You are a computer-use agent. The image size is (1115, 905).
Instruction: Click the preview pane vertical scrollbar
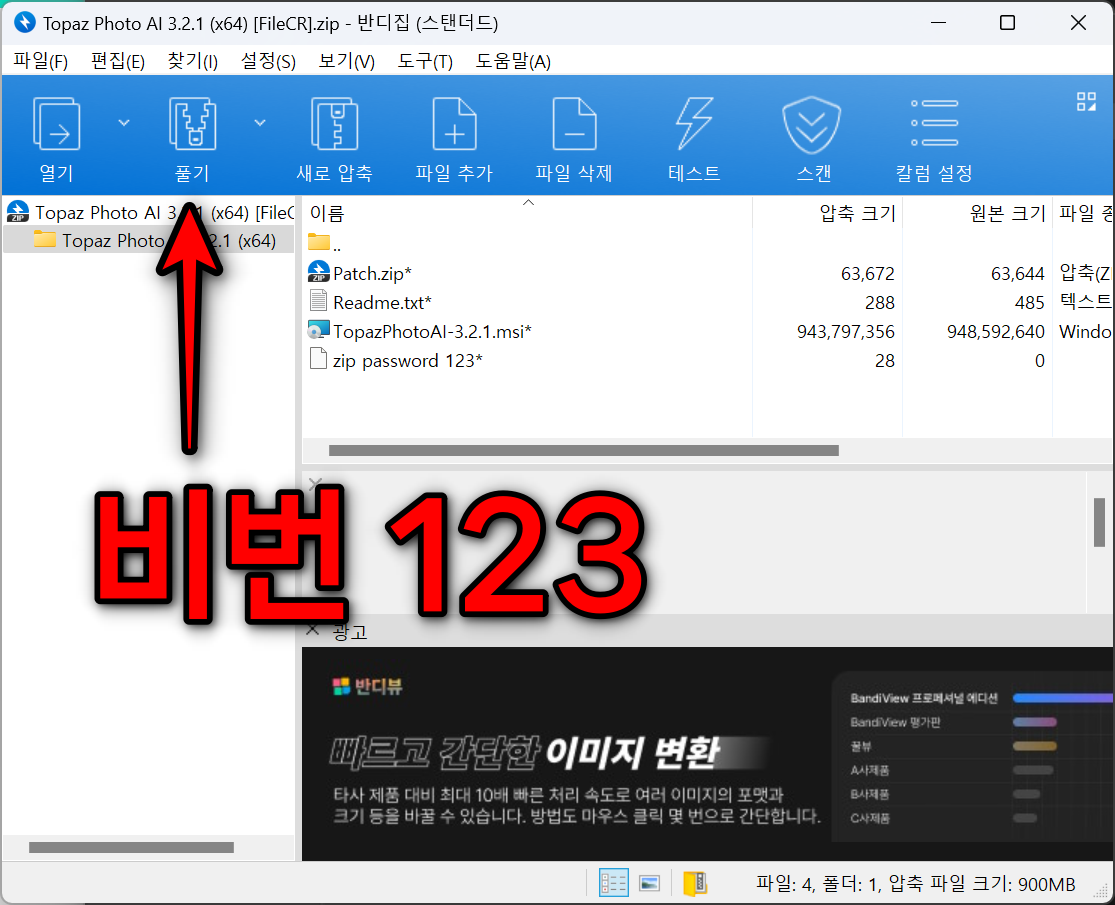[x=1099, y=523]
